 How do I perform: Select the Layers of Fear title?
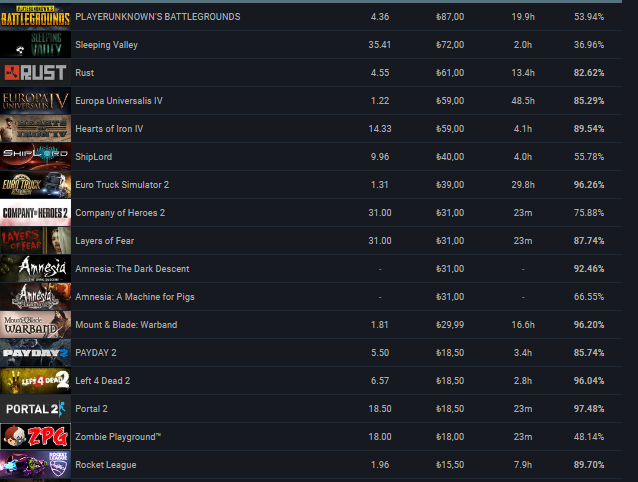coord(105,241)
